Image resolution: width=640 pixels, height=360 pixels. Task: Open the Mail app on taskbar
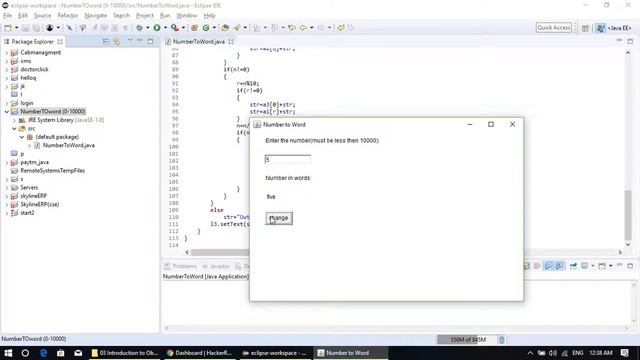coord(78,353)
